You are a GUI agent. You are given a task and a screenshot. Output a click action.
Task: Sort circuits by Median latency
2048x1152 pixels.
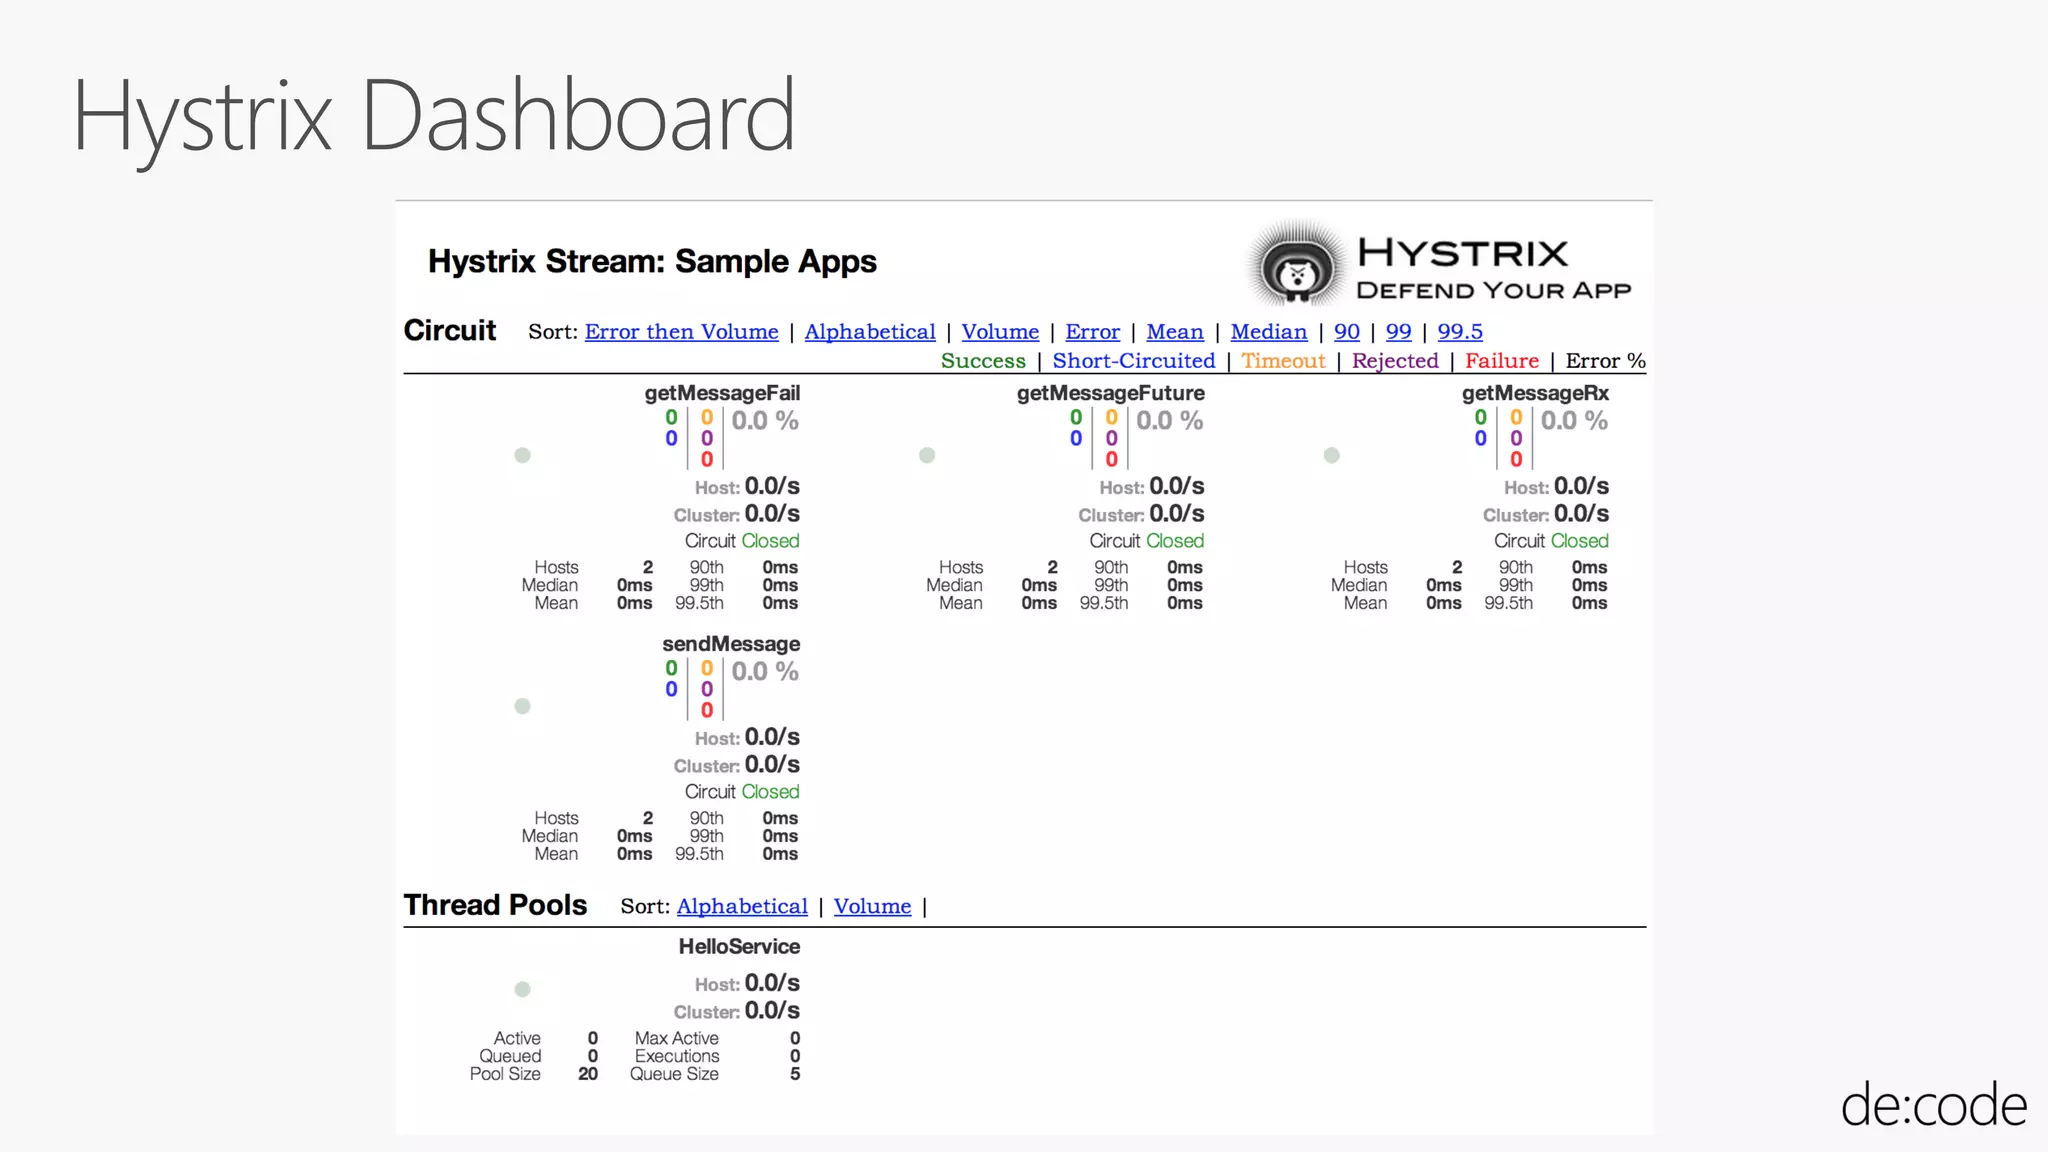coord(1268,332)
